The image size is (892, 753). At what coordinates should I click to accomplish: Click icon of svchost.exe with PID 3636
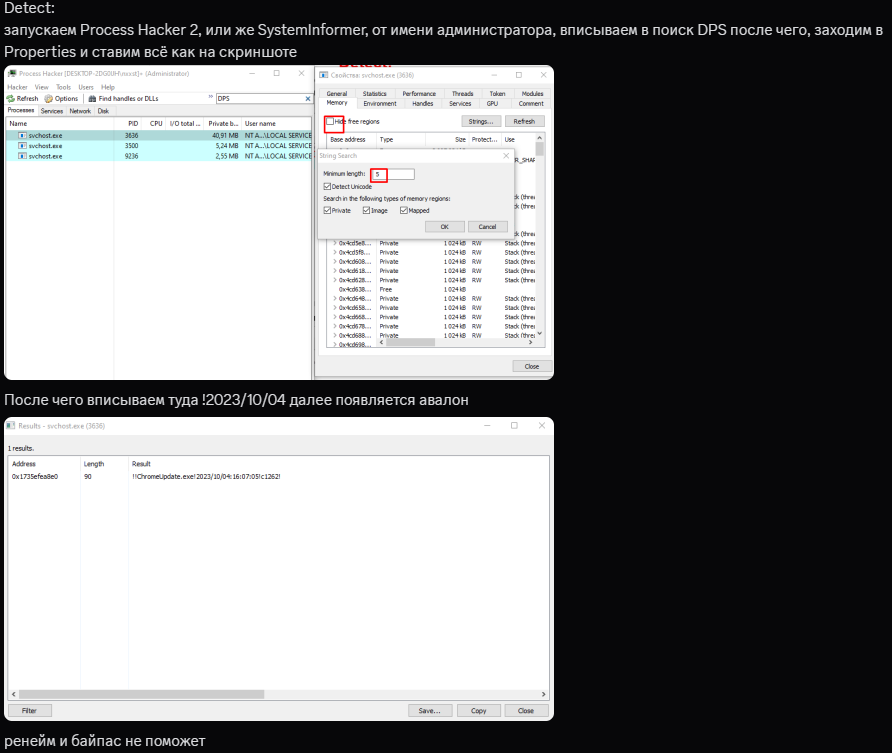coord(22,135)
